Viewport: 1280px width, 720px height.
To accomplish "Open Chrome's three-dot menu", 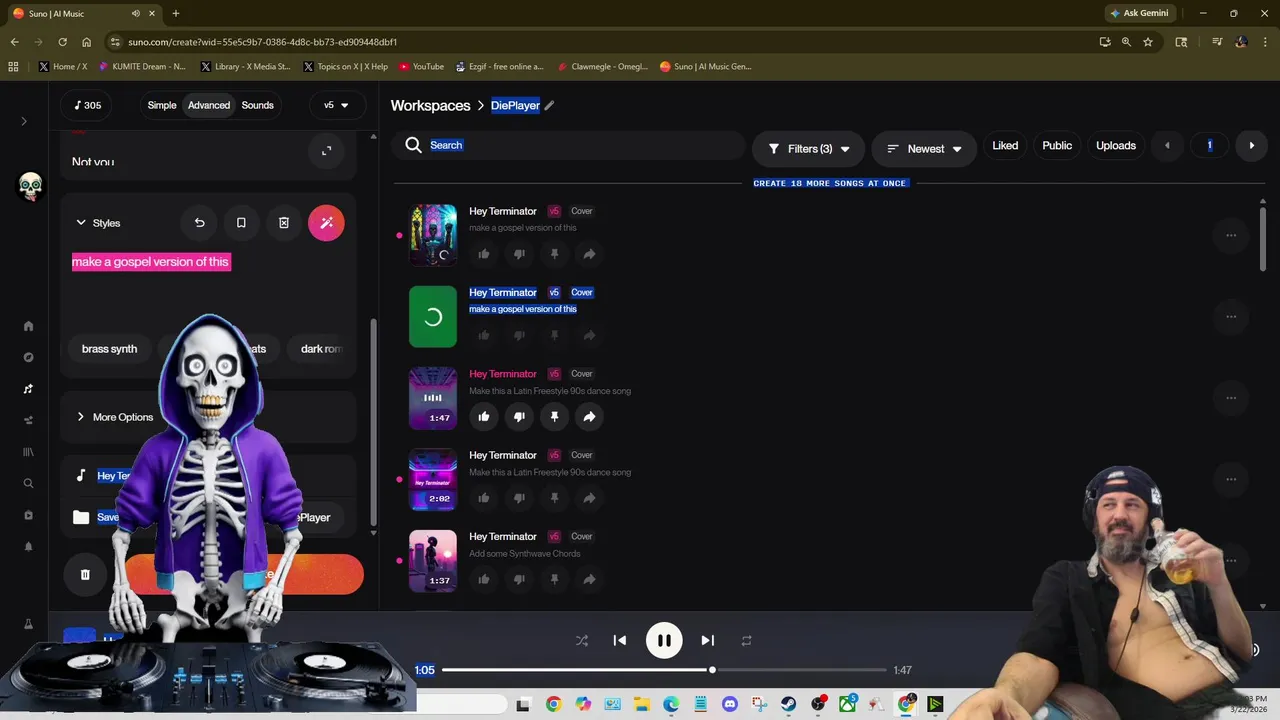I will 1266,42.
